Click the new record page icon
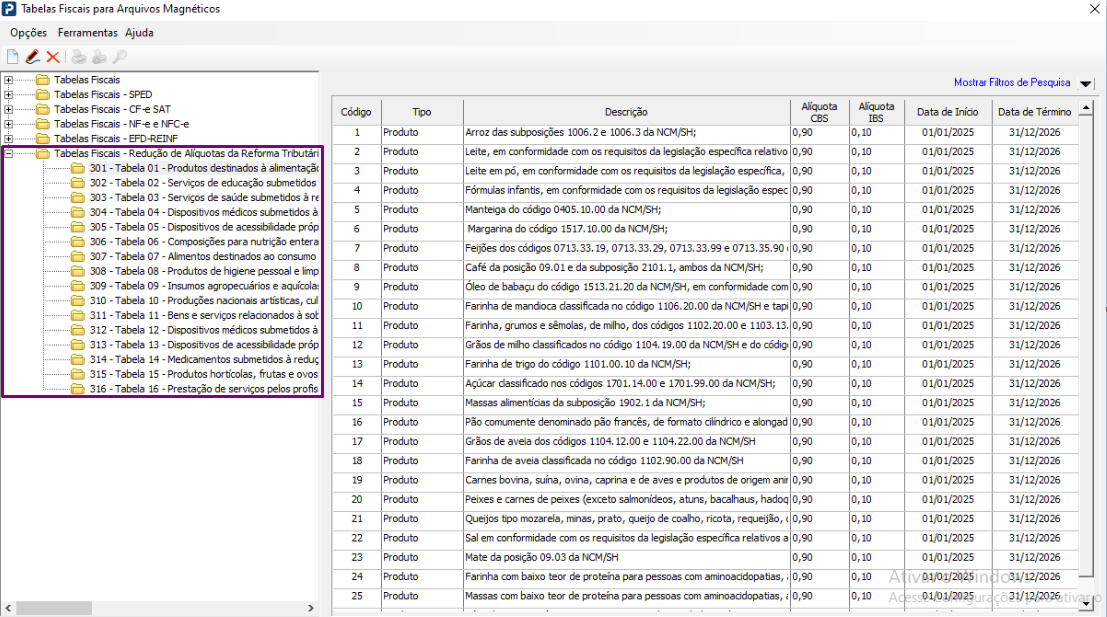The image size is (1107, 617). pos(13,58)
